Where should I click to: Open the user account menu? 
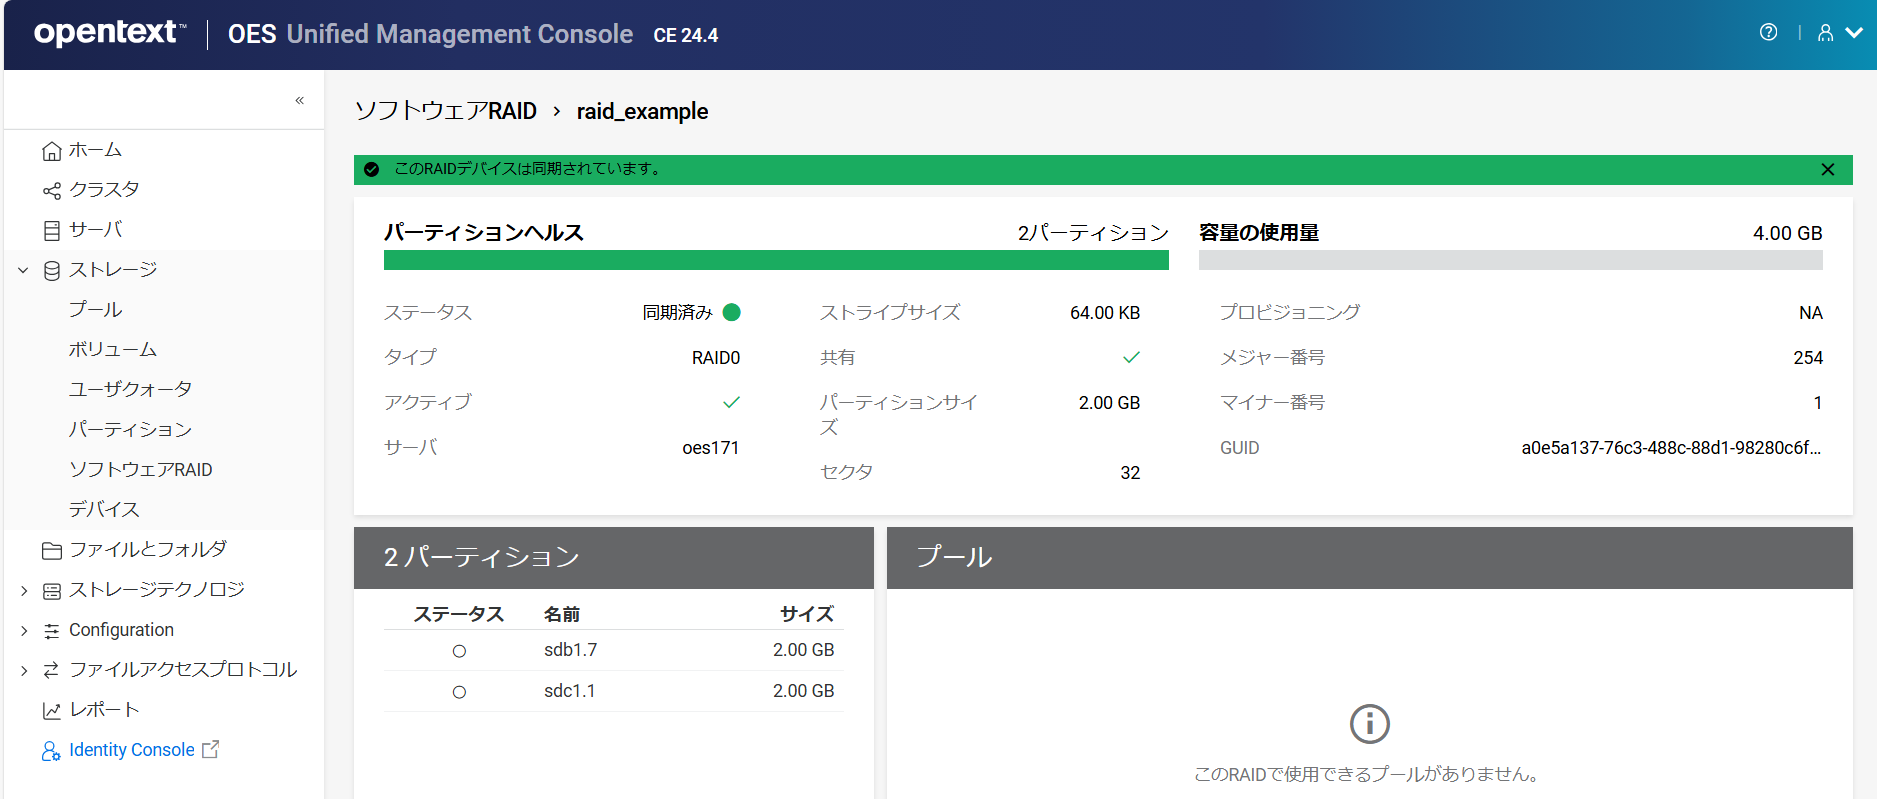coord(1838,33)
